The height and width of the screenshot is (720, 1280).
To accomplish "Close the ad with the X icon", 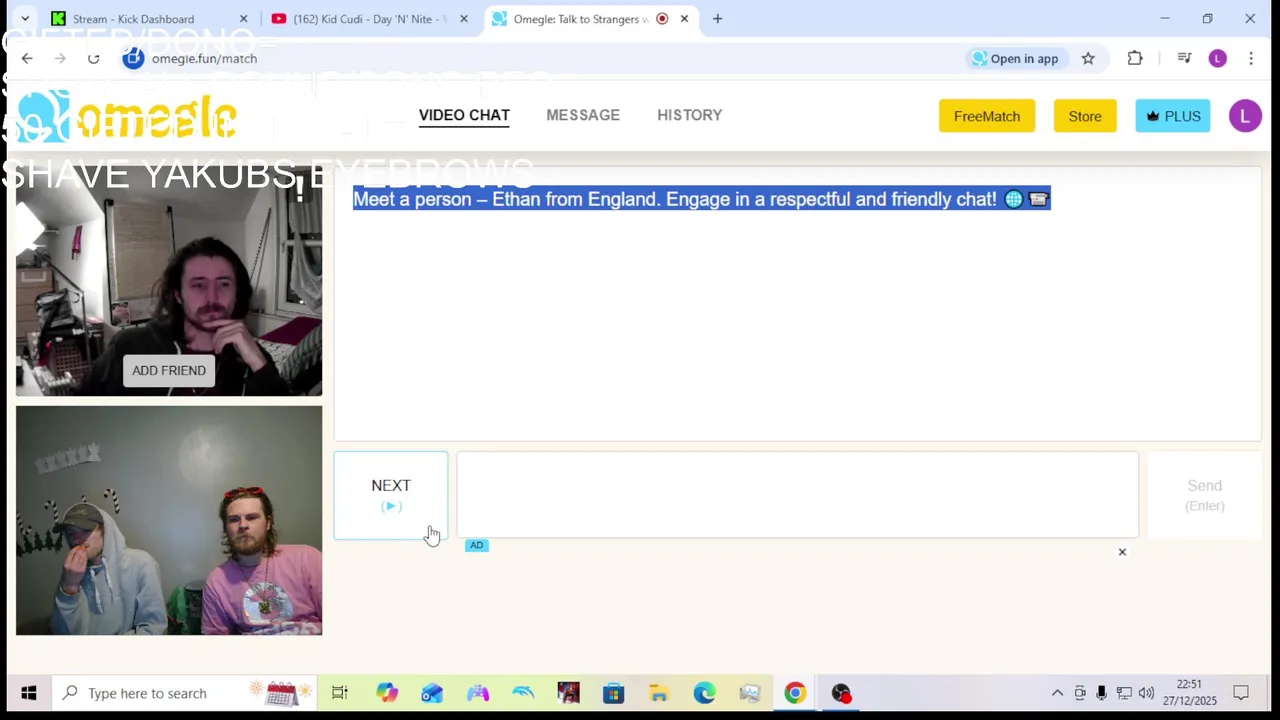I will point(1122,552).
